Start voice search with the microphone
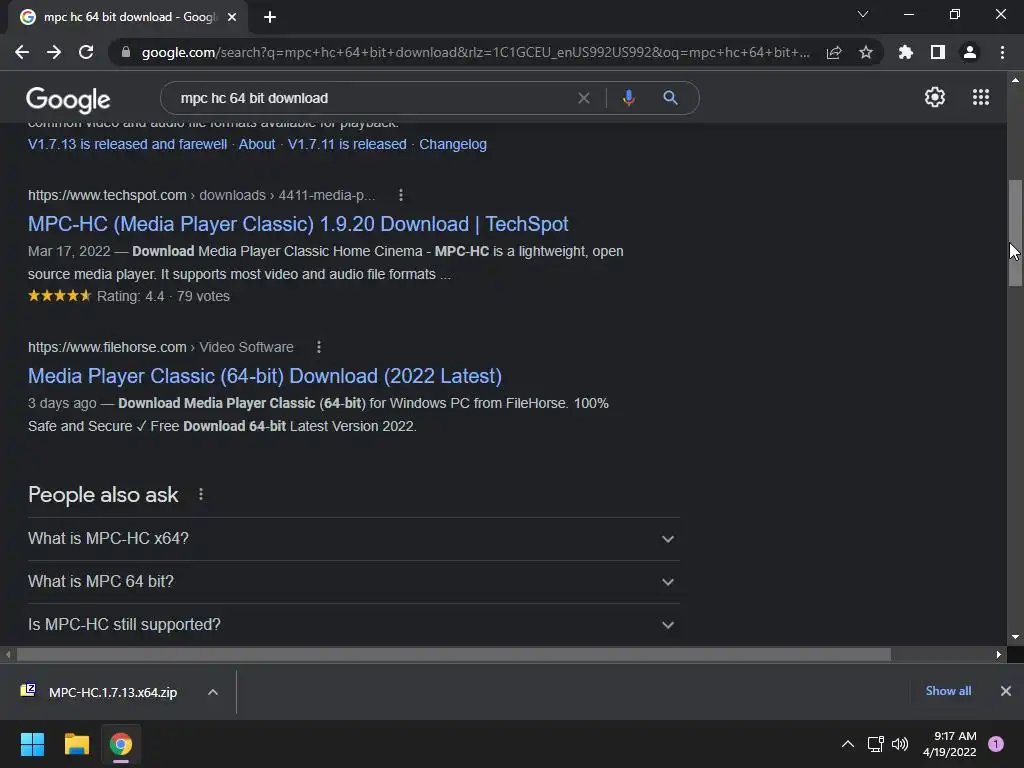 tap(628, 98)
